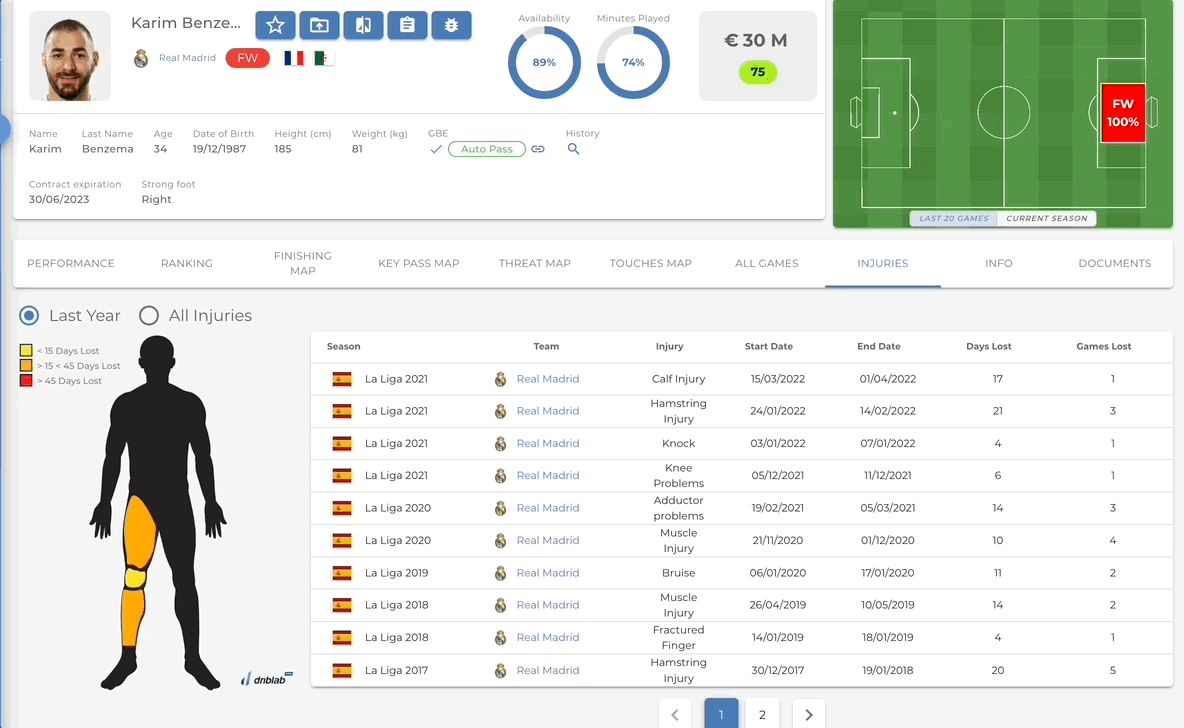
Task: Open the Touches Map tab
Action: point(651,264)
